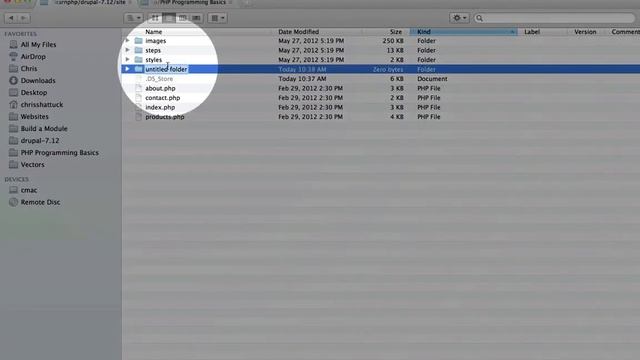
Task: Open chrisshattuck home folder in sidebar
Action: coord(42,104)
